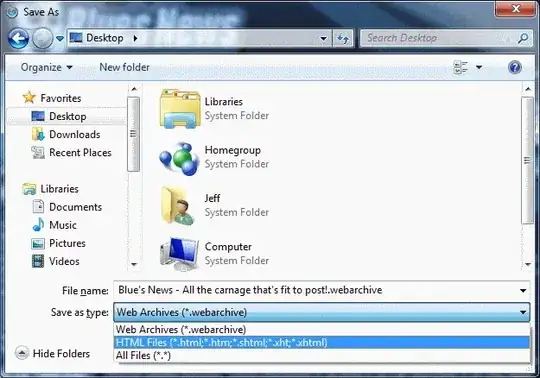Click the Save as type combo box
The height and width of the screenshot is (378, 540).
point(322,312)
